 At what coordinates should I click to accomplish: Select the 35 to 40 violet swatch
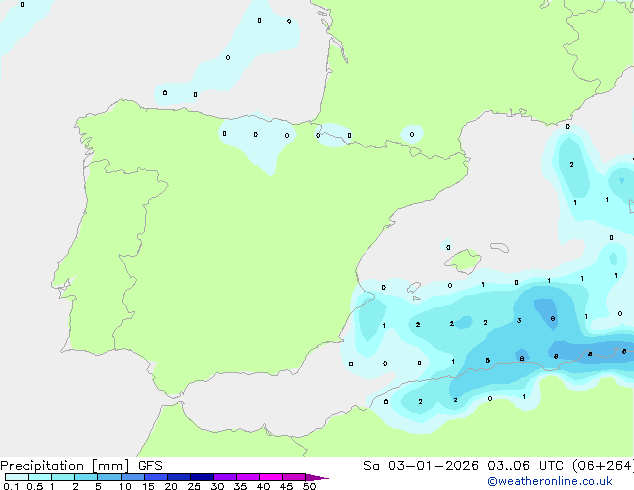247,477
